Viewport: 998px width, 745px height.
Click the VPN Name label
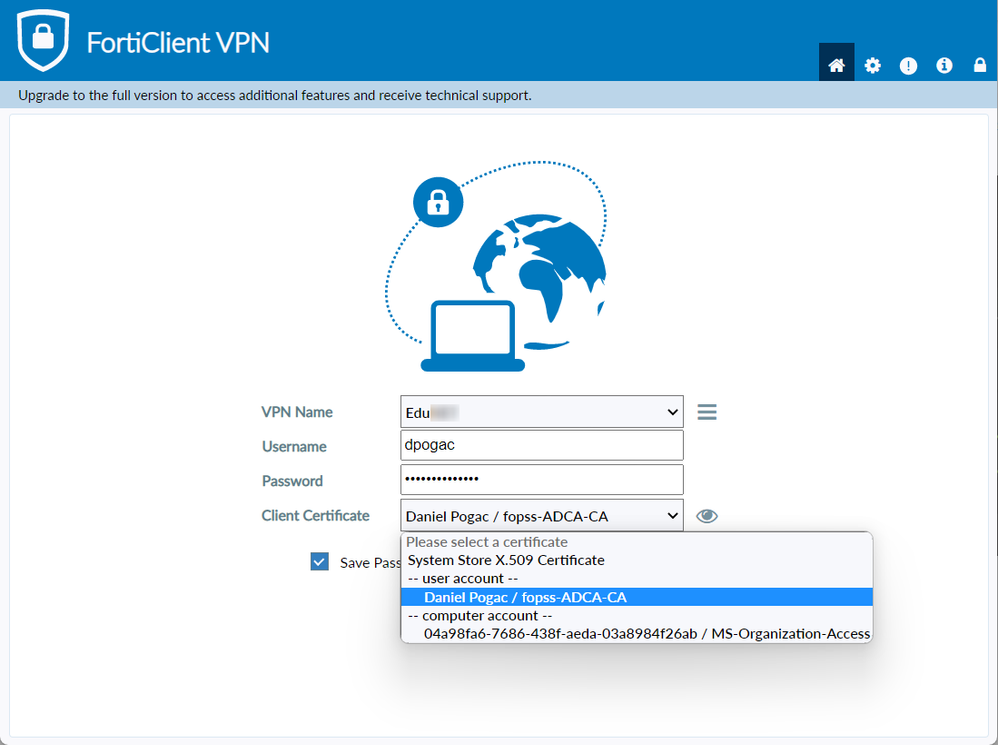(x=297, y=412)
